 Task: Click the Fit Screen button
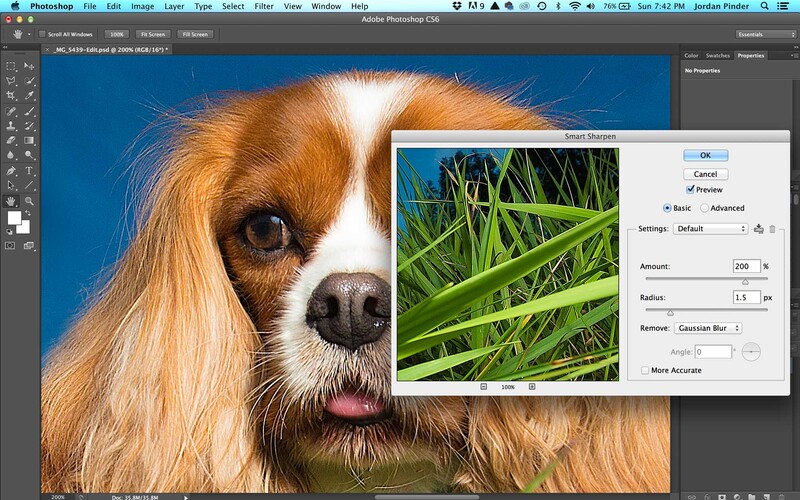click(153, 34)
